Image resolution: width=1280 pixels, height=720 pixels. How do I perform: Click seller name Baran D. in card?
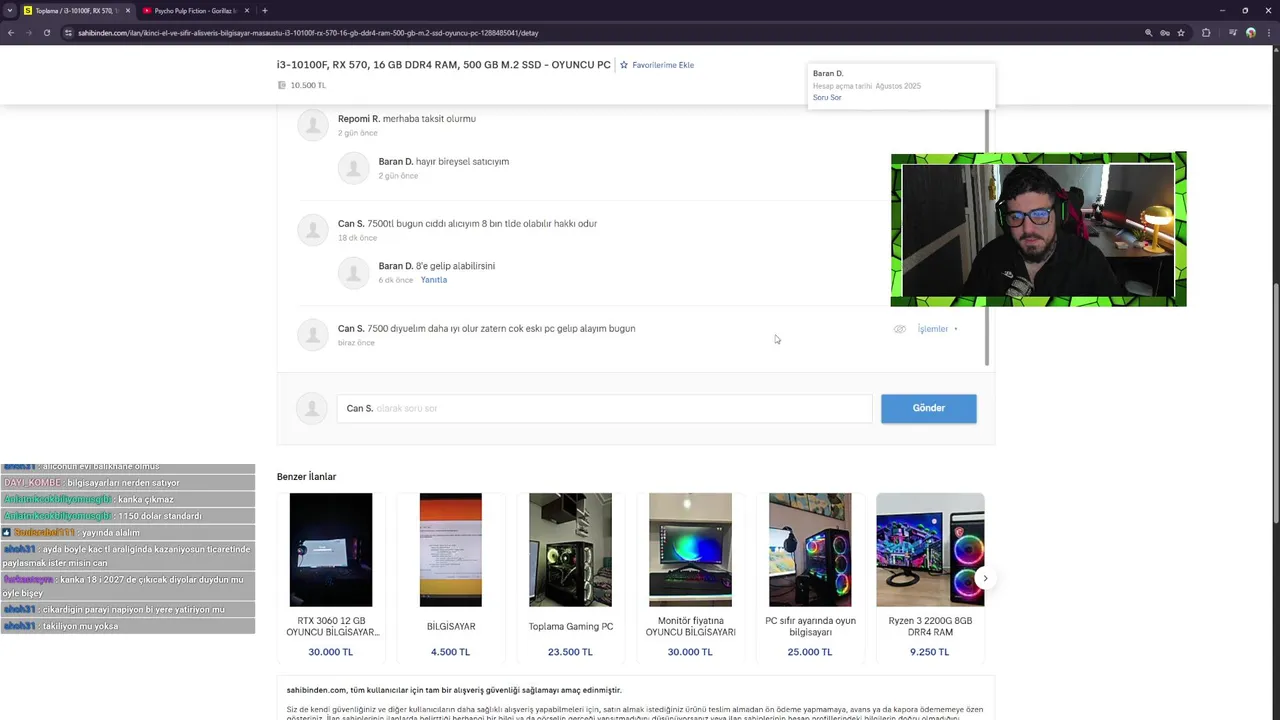tap(828, 73)
